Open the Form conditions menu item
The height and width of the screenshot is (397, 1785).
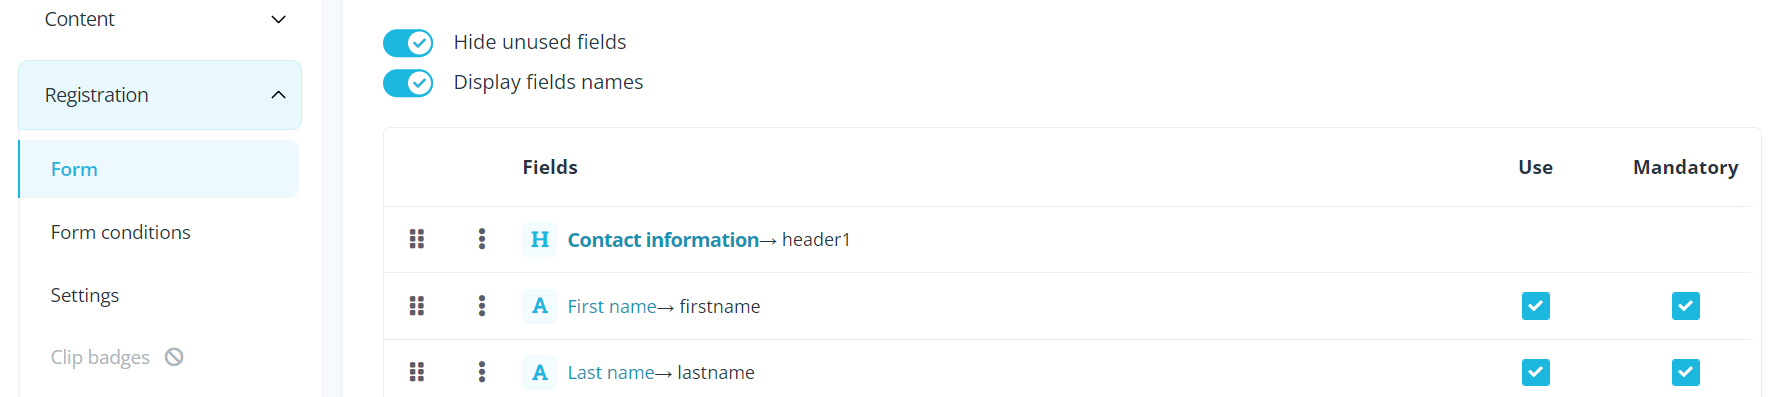[x=121, y=232]
